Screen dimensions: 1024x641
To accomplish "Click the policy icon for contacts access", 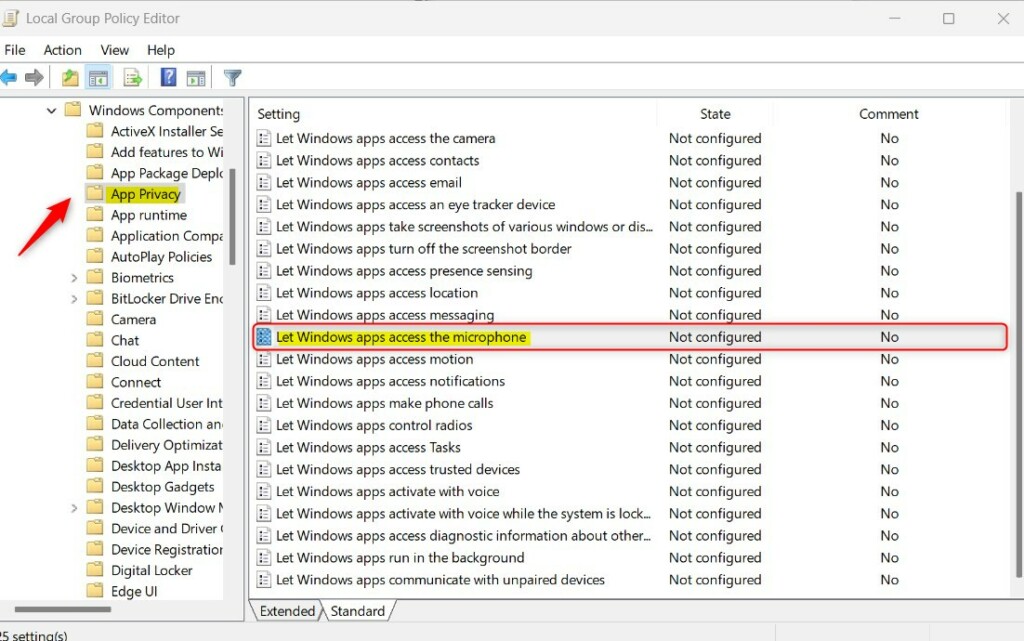I will point(264,161).
